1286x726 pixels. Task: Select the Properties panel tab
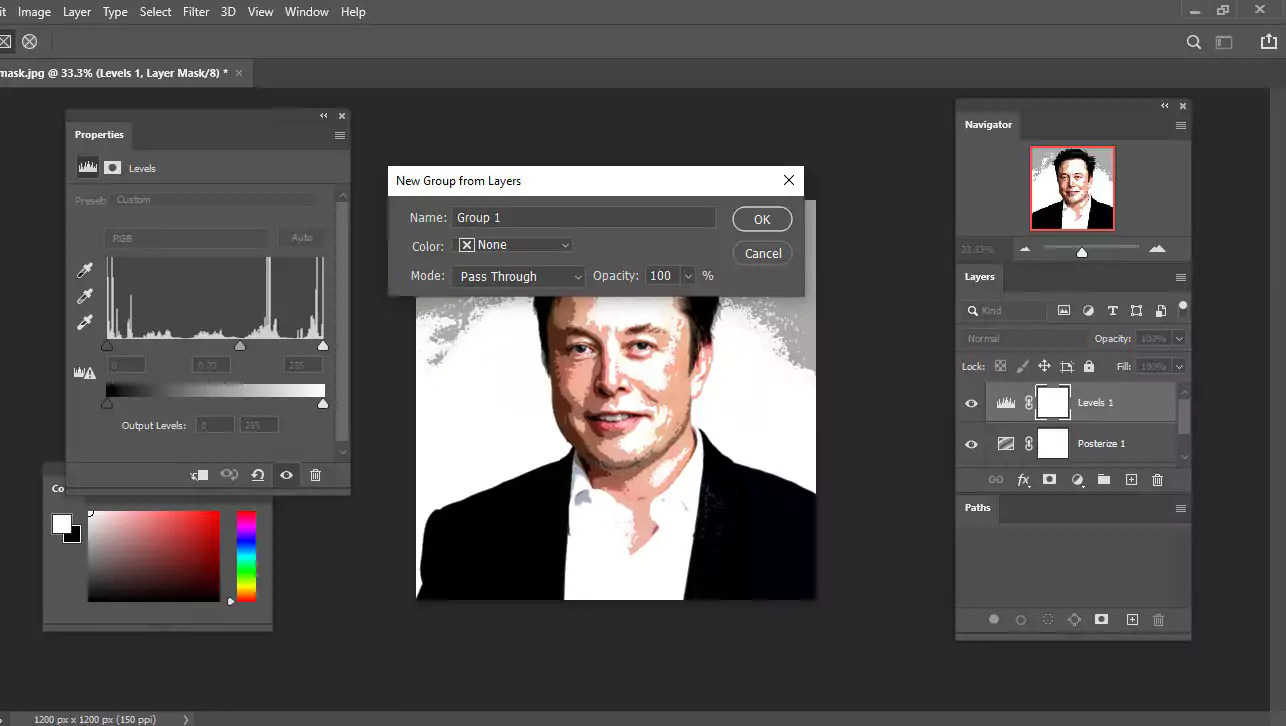click(x=99, y=135)
